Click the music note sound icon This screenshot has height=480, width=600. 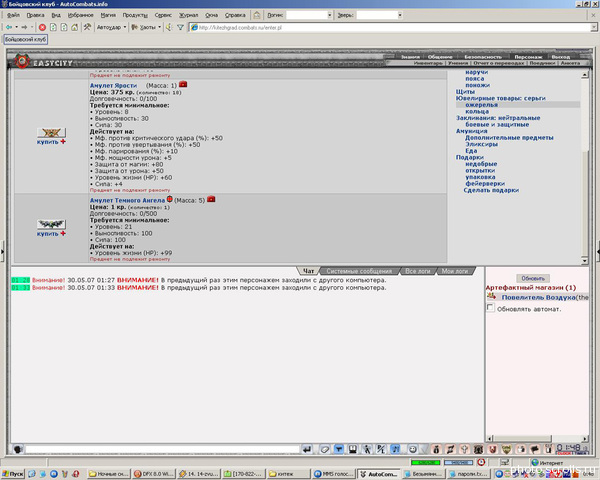(395, 449)
